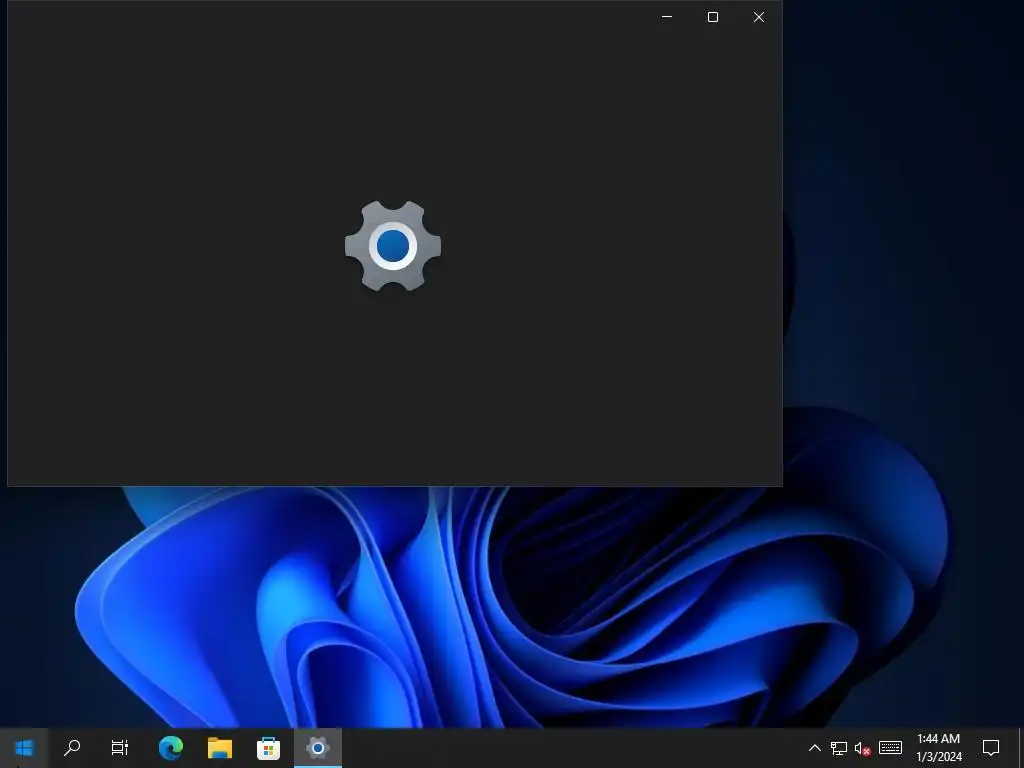1024x768 pixels.
Task: Click the muted volume tray icon
Action: tap(863, 748)
